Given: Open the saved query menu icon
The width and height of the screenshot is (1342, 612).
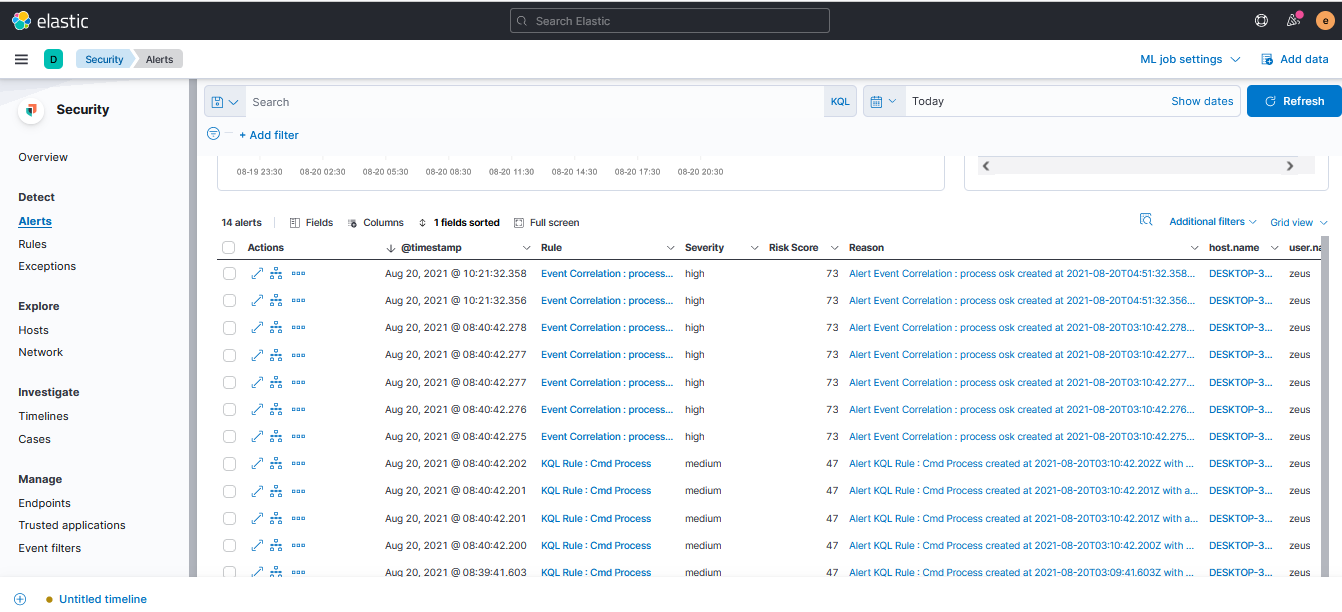Looking at the screenshot, I should pyautogui.click(x=225, y=102).
